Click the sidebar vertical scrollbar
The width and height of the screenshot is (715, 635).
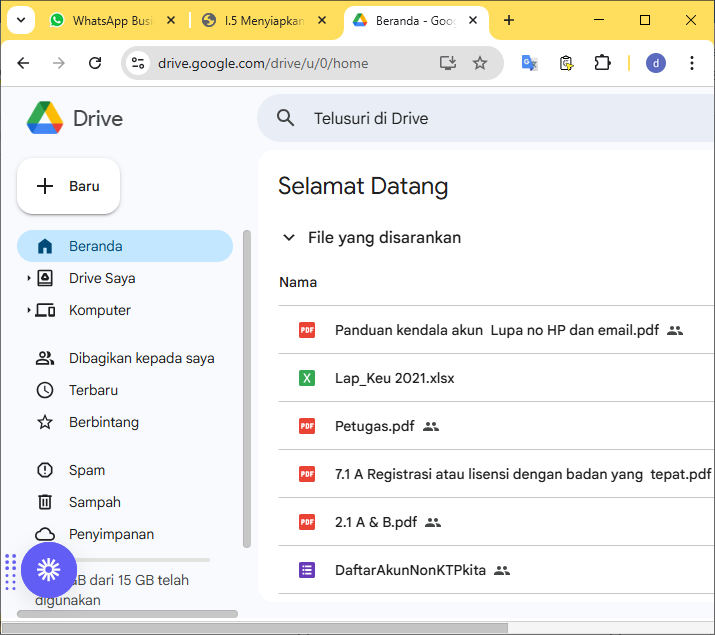click(247, 389)
